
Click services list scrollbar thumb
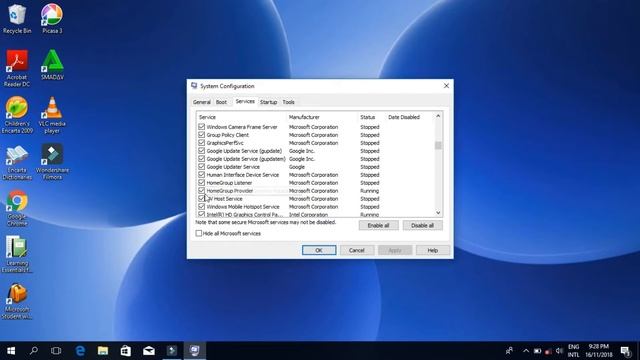pyautogui.click(x=438, y=145)
